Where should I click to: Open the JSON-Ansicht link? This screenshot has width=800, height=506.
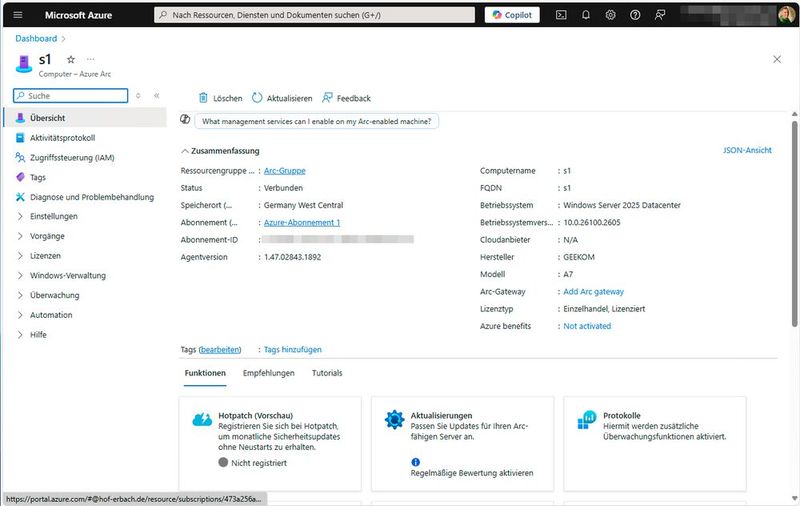(747, 150)
